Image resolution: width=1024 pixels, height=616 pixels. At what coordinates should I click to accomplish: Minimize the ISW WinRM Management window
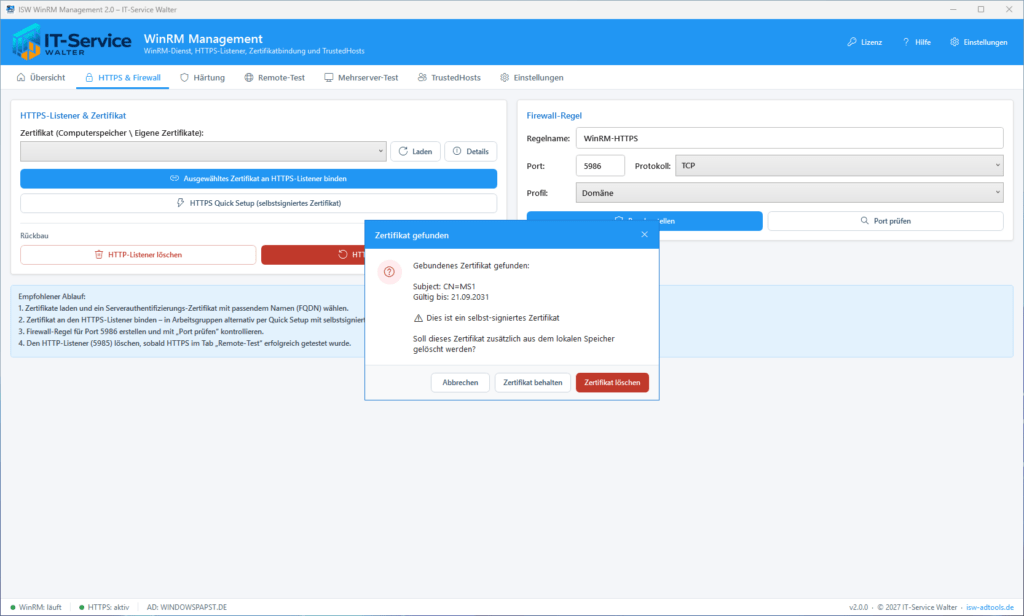click(953, 9)
